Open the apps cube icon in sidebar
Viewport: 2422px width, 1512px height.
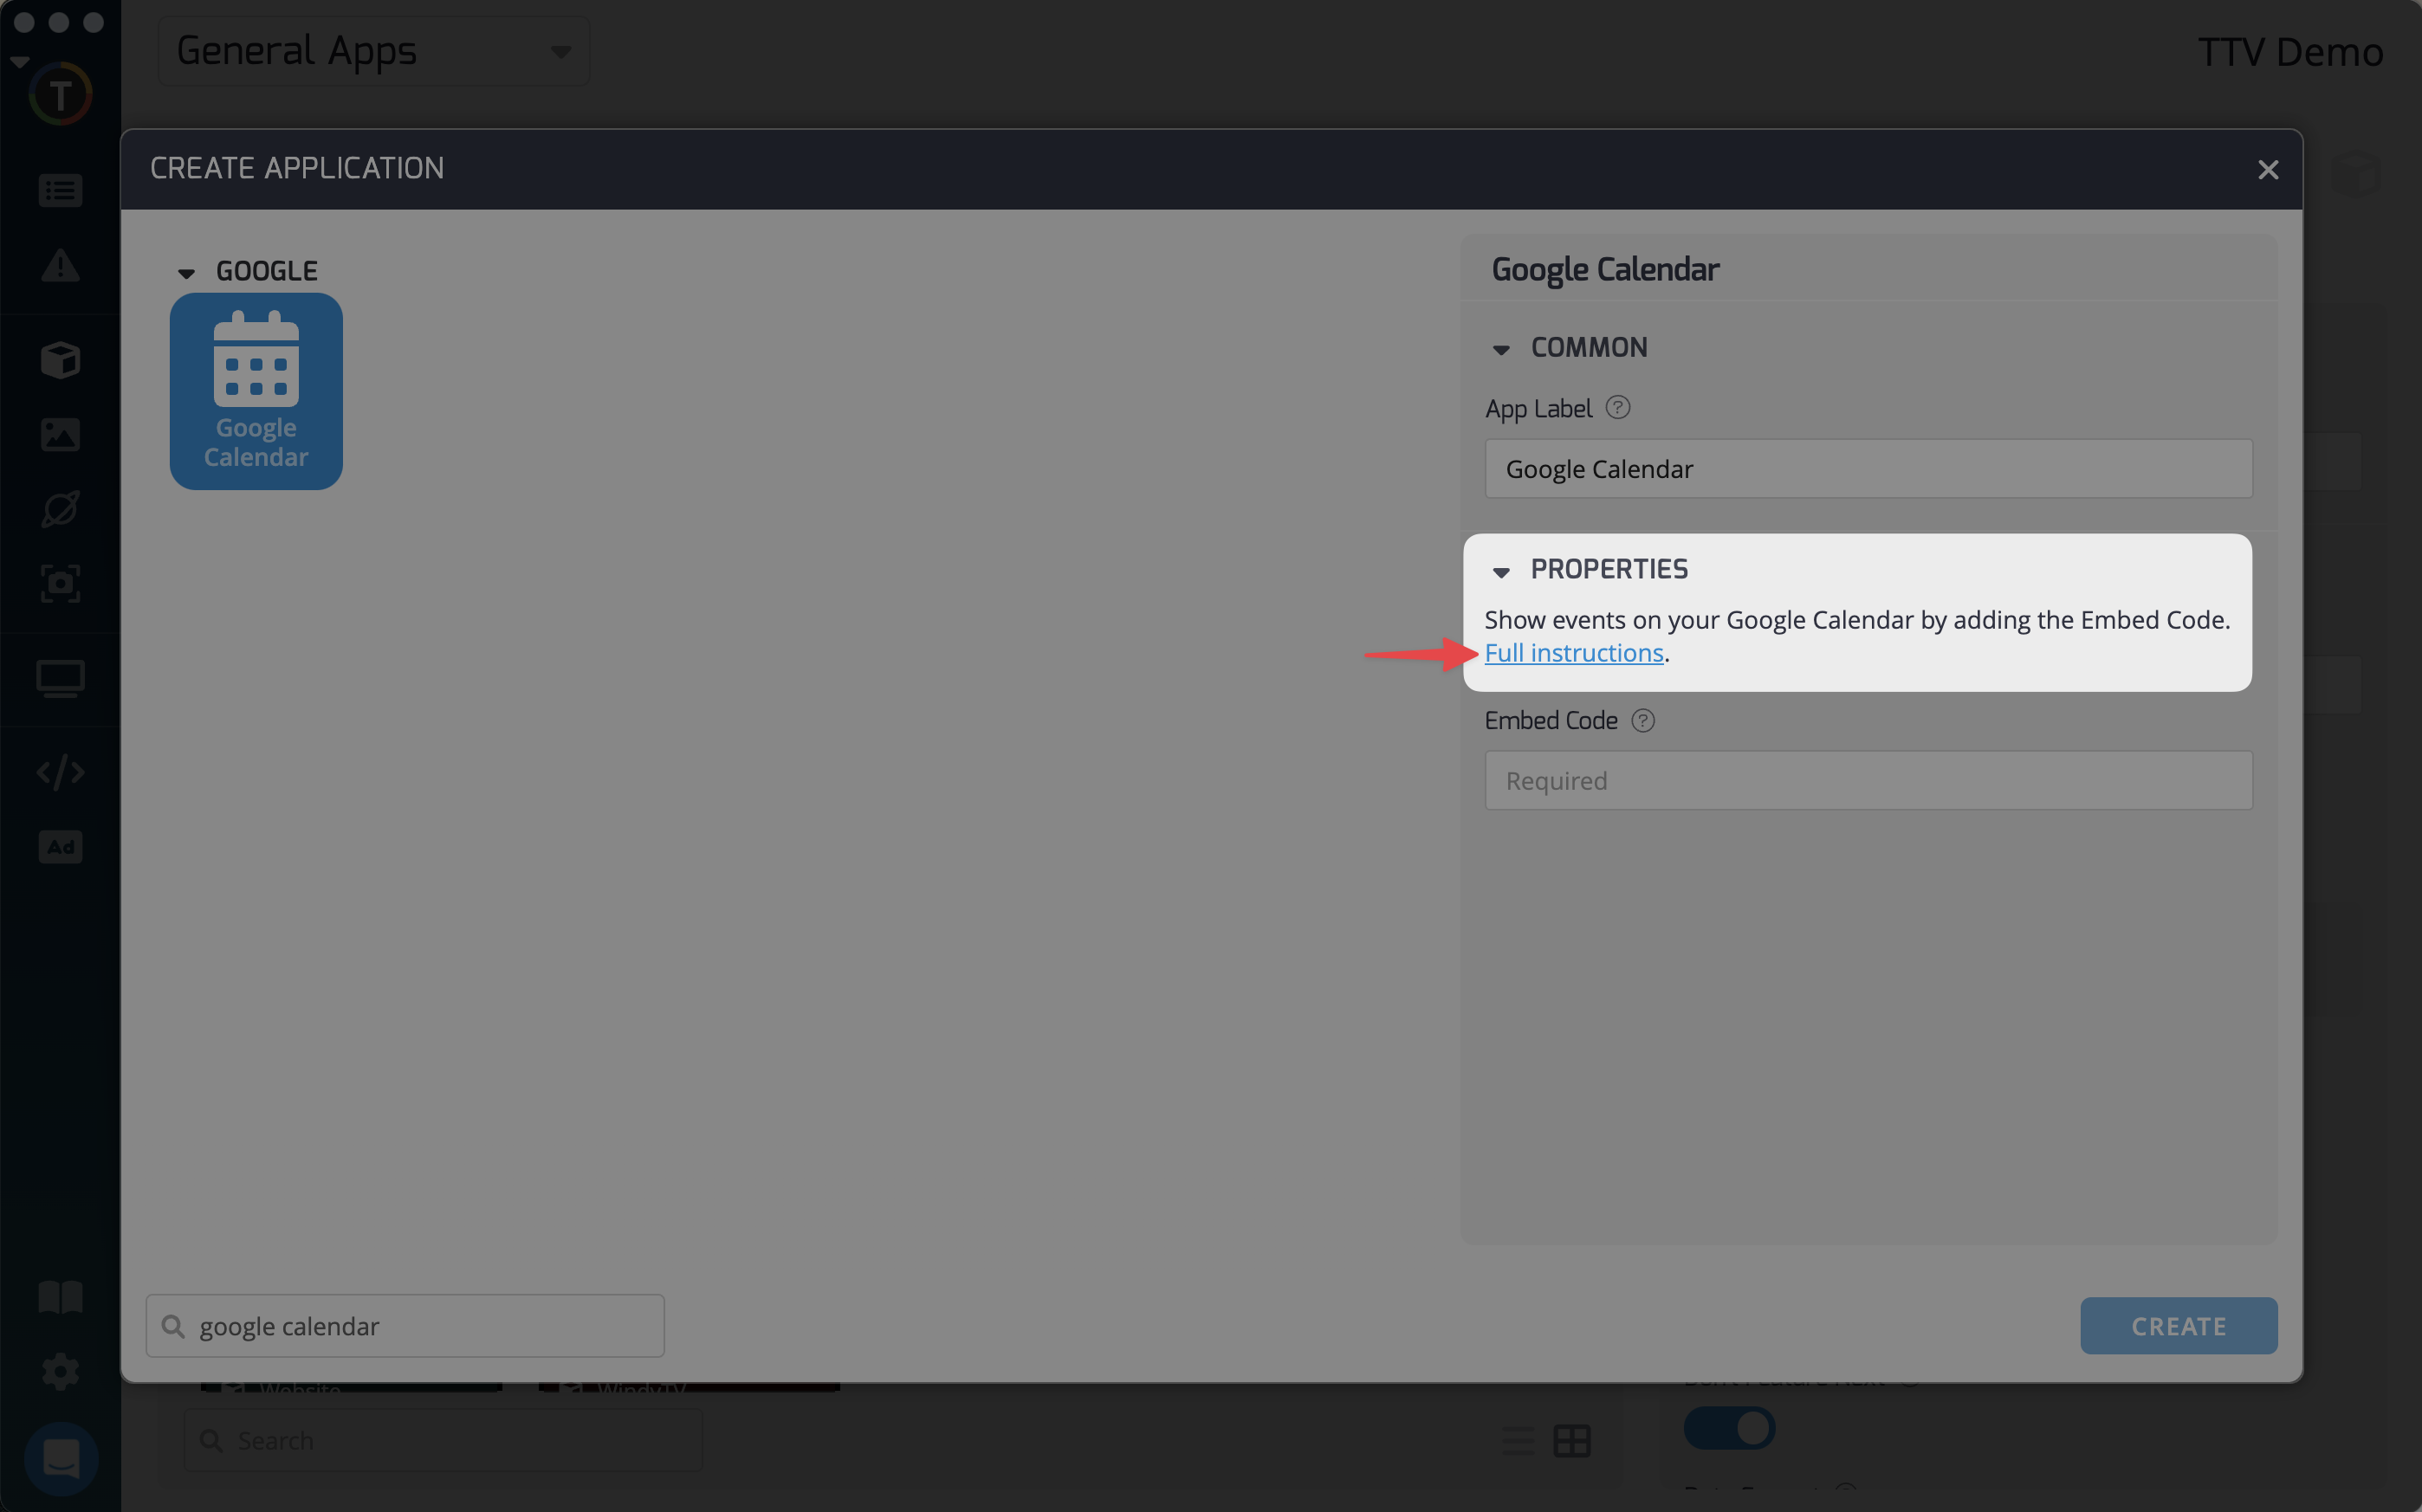coord(60,360)
